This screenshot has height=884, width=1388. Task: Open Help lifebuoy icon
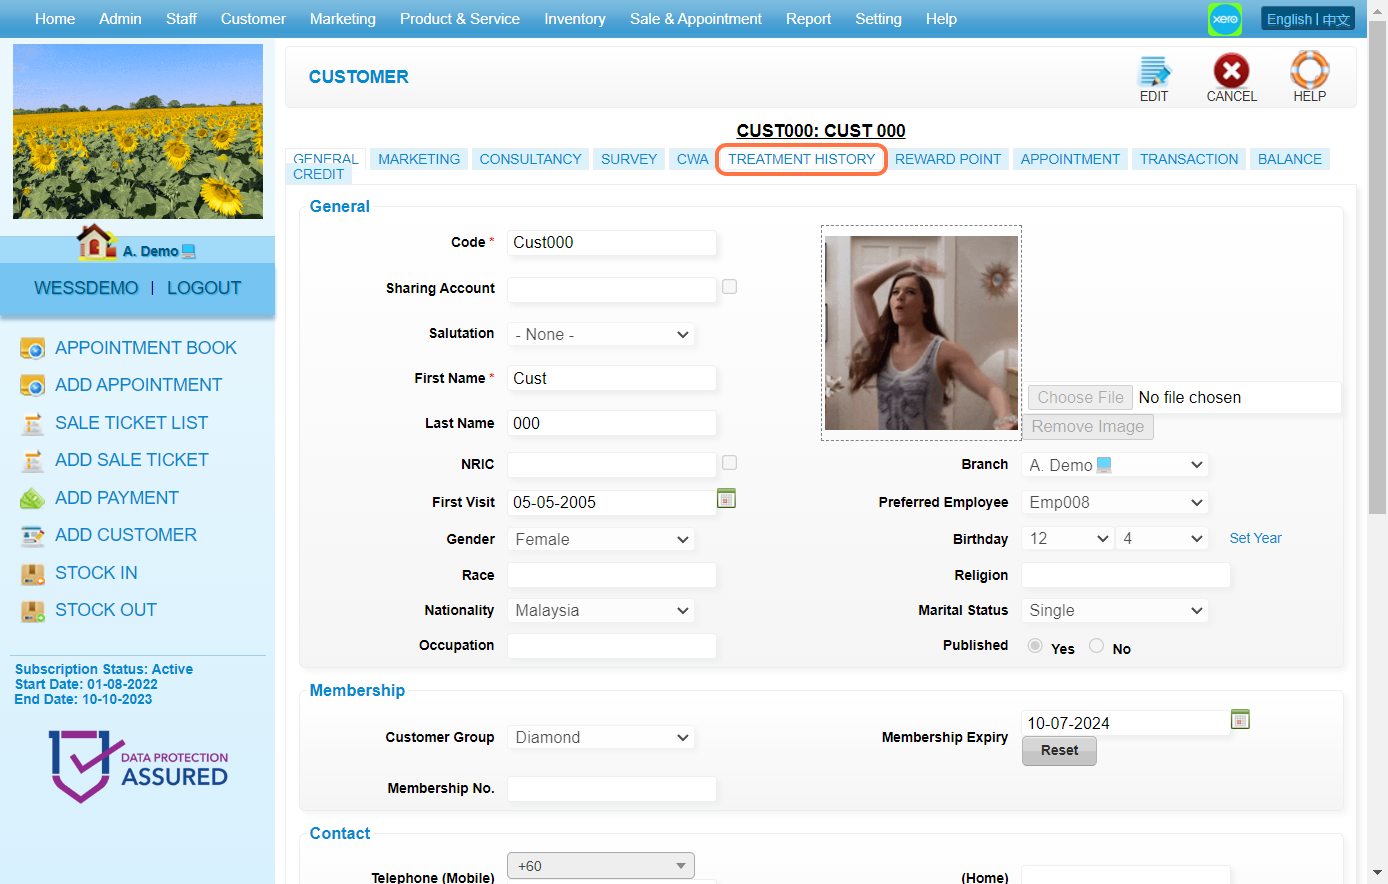pyautogui.click(x=1309, y=70)
